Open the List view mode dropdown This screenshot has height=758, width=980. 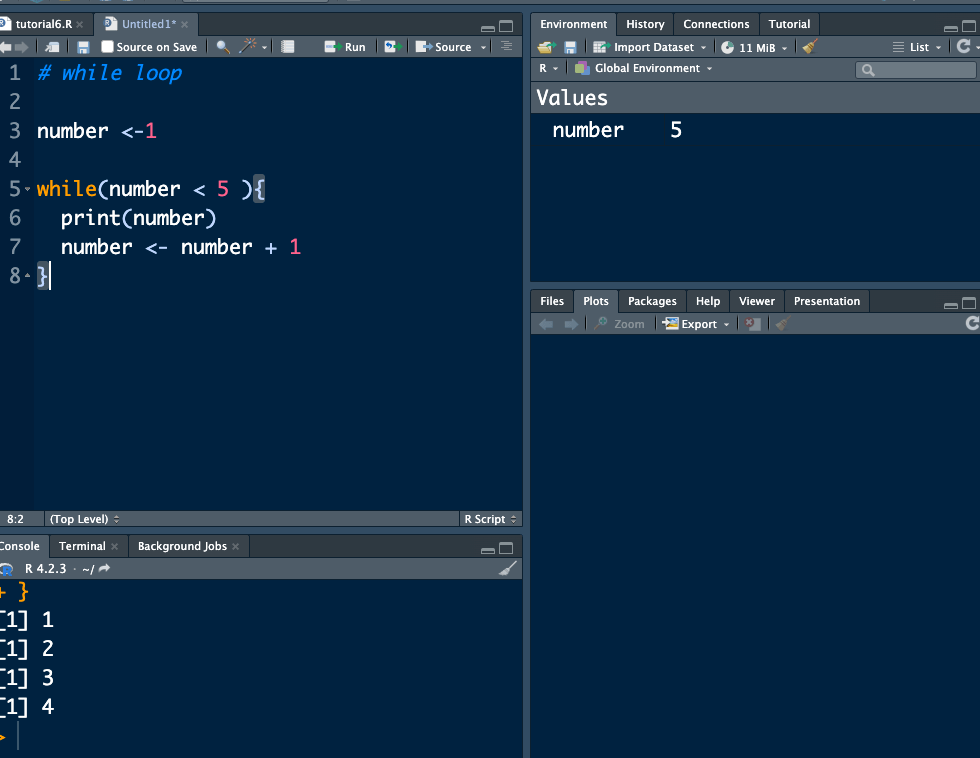tap(917, 47)
